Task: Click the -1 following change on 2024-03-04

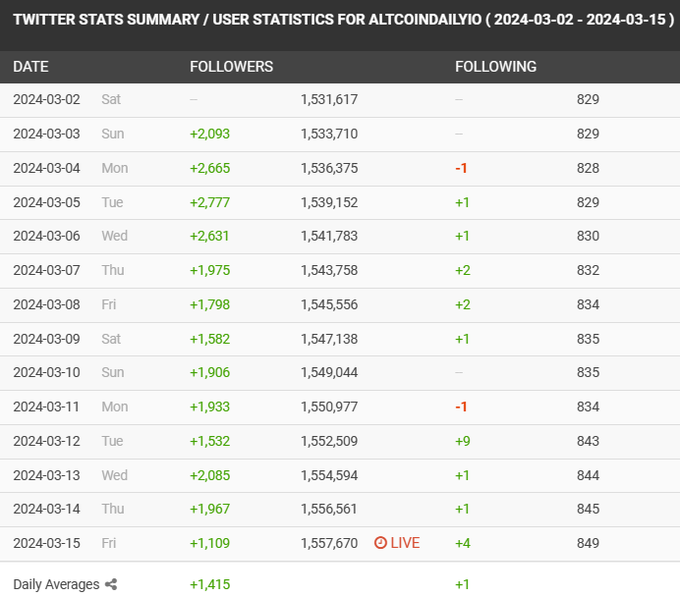Action: [x=461, y=168]
